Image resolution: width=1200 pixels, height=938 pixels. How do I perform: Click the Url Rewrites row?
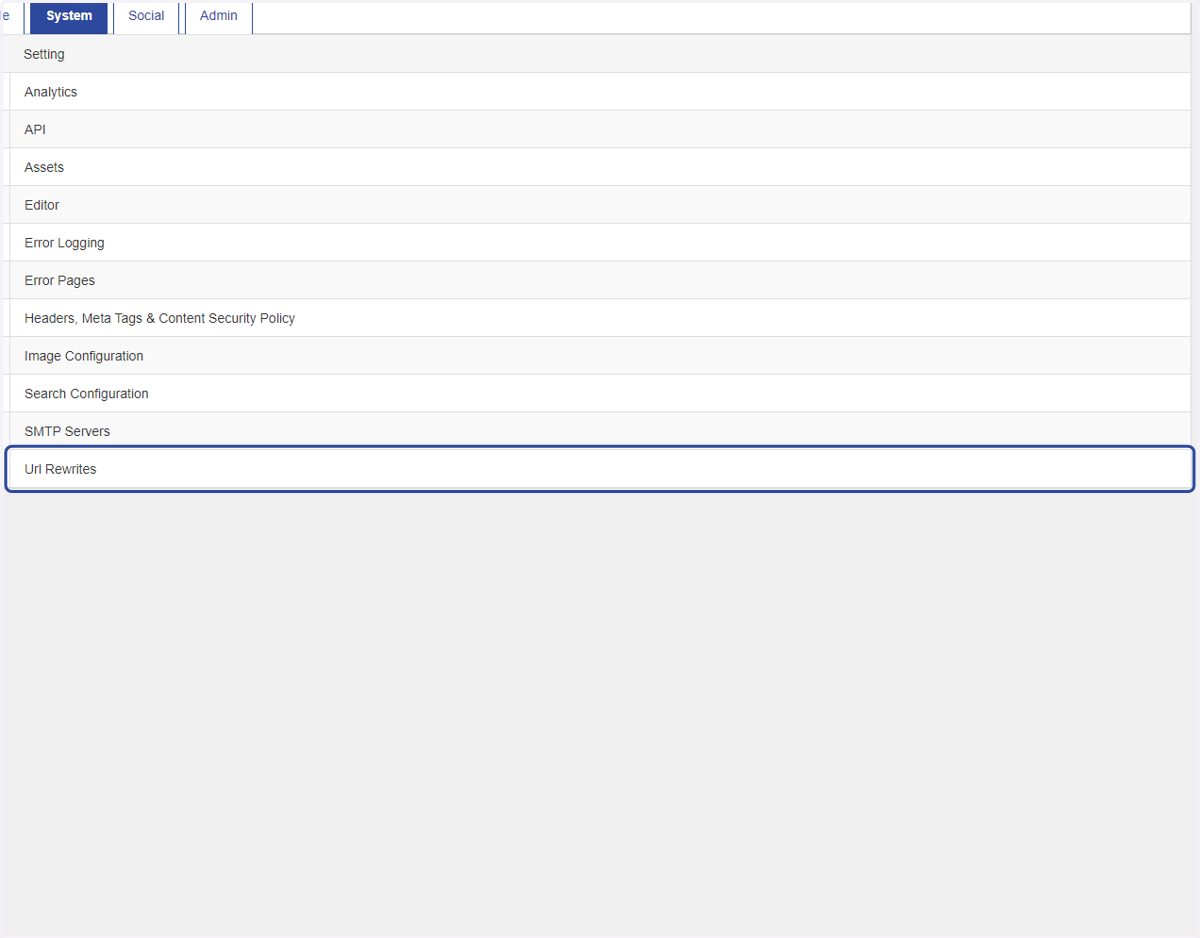[x=600, y=469]
